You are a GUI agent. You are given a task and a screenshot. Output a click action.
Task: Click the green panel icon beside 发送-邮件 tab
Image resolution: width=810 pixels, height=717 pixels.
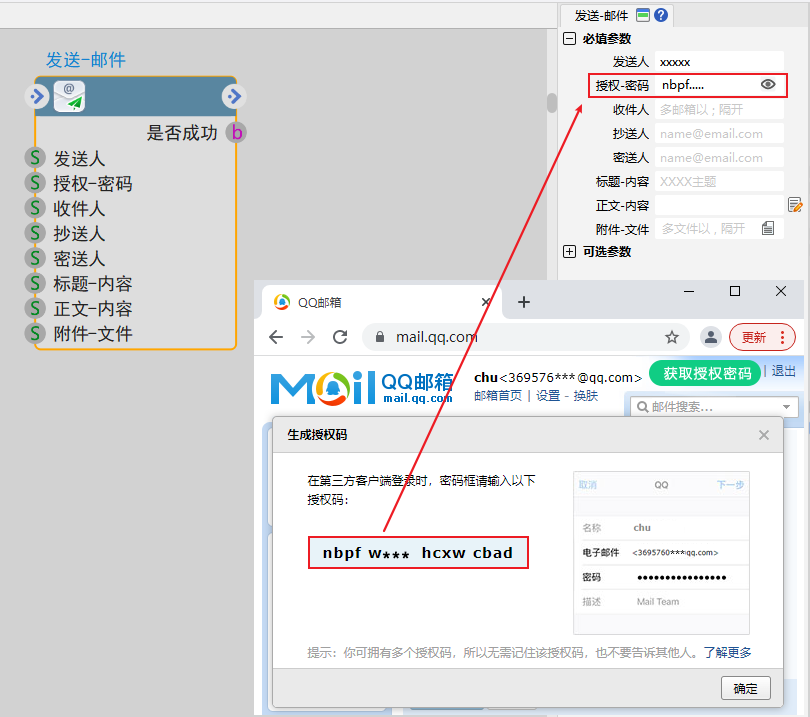coord(643,15)
